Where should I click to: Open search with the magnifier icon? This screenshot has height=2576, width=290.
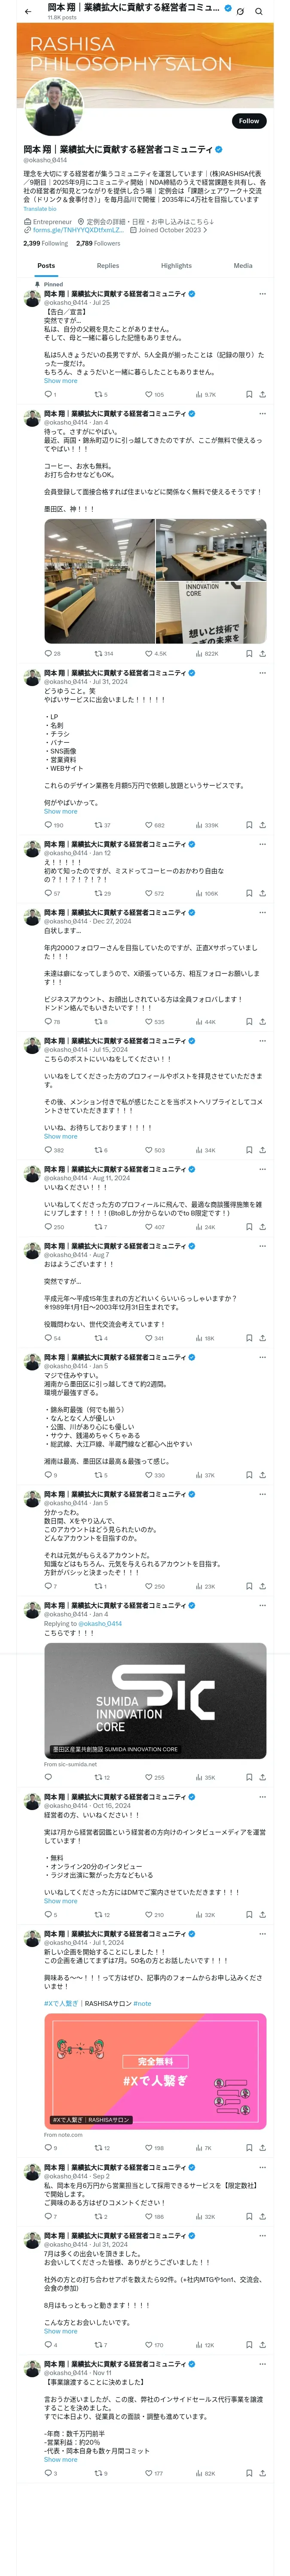click(258, 11)
